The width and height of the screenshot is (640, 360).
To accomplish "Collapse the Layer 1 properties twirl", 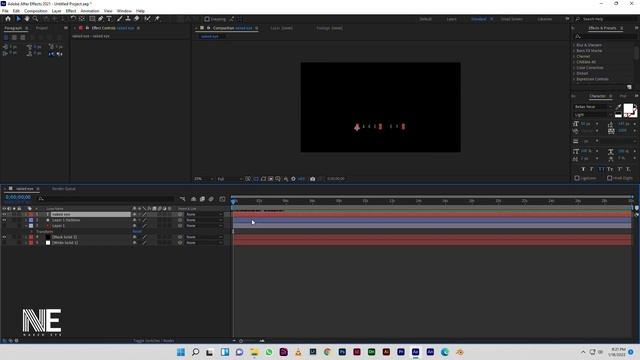I will (26, 226).
